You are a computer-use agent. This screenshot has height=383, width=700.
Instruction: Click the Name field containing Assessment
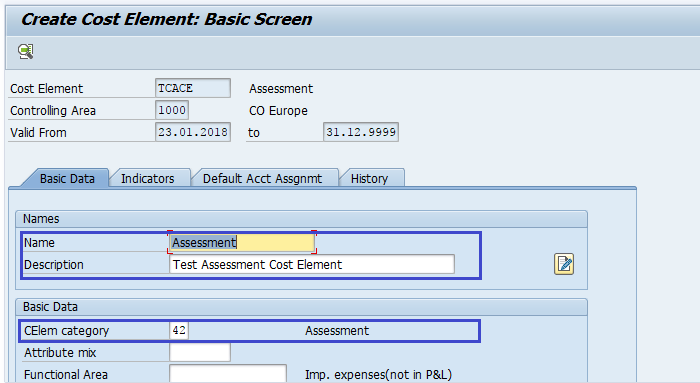pos(242,242)
